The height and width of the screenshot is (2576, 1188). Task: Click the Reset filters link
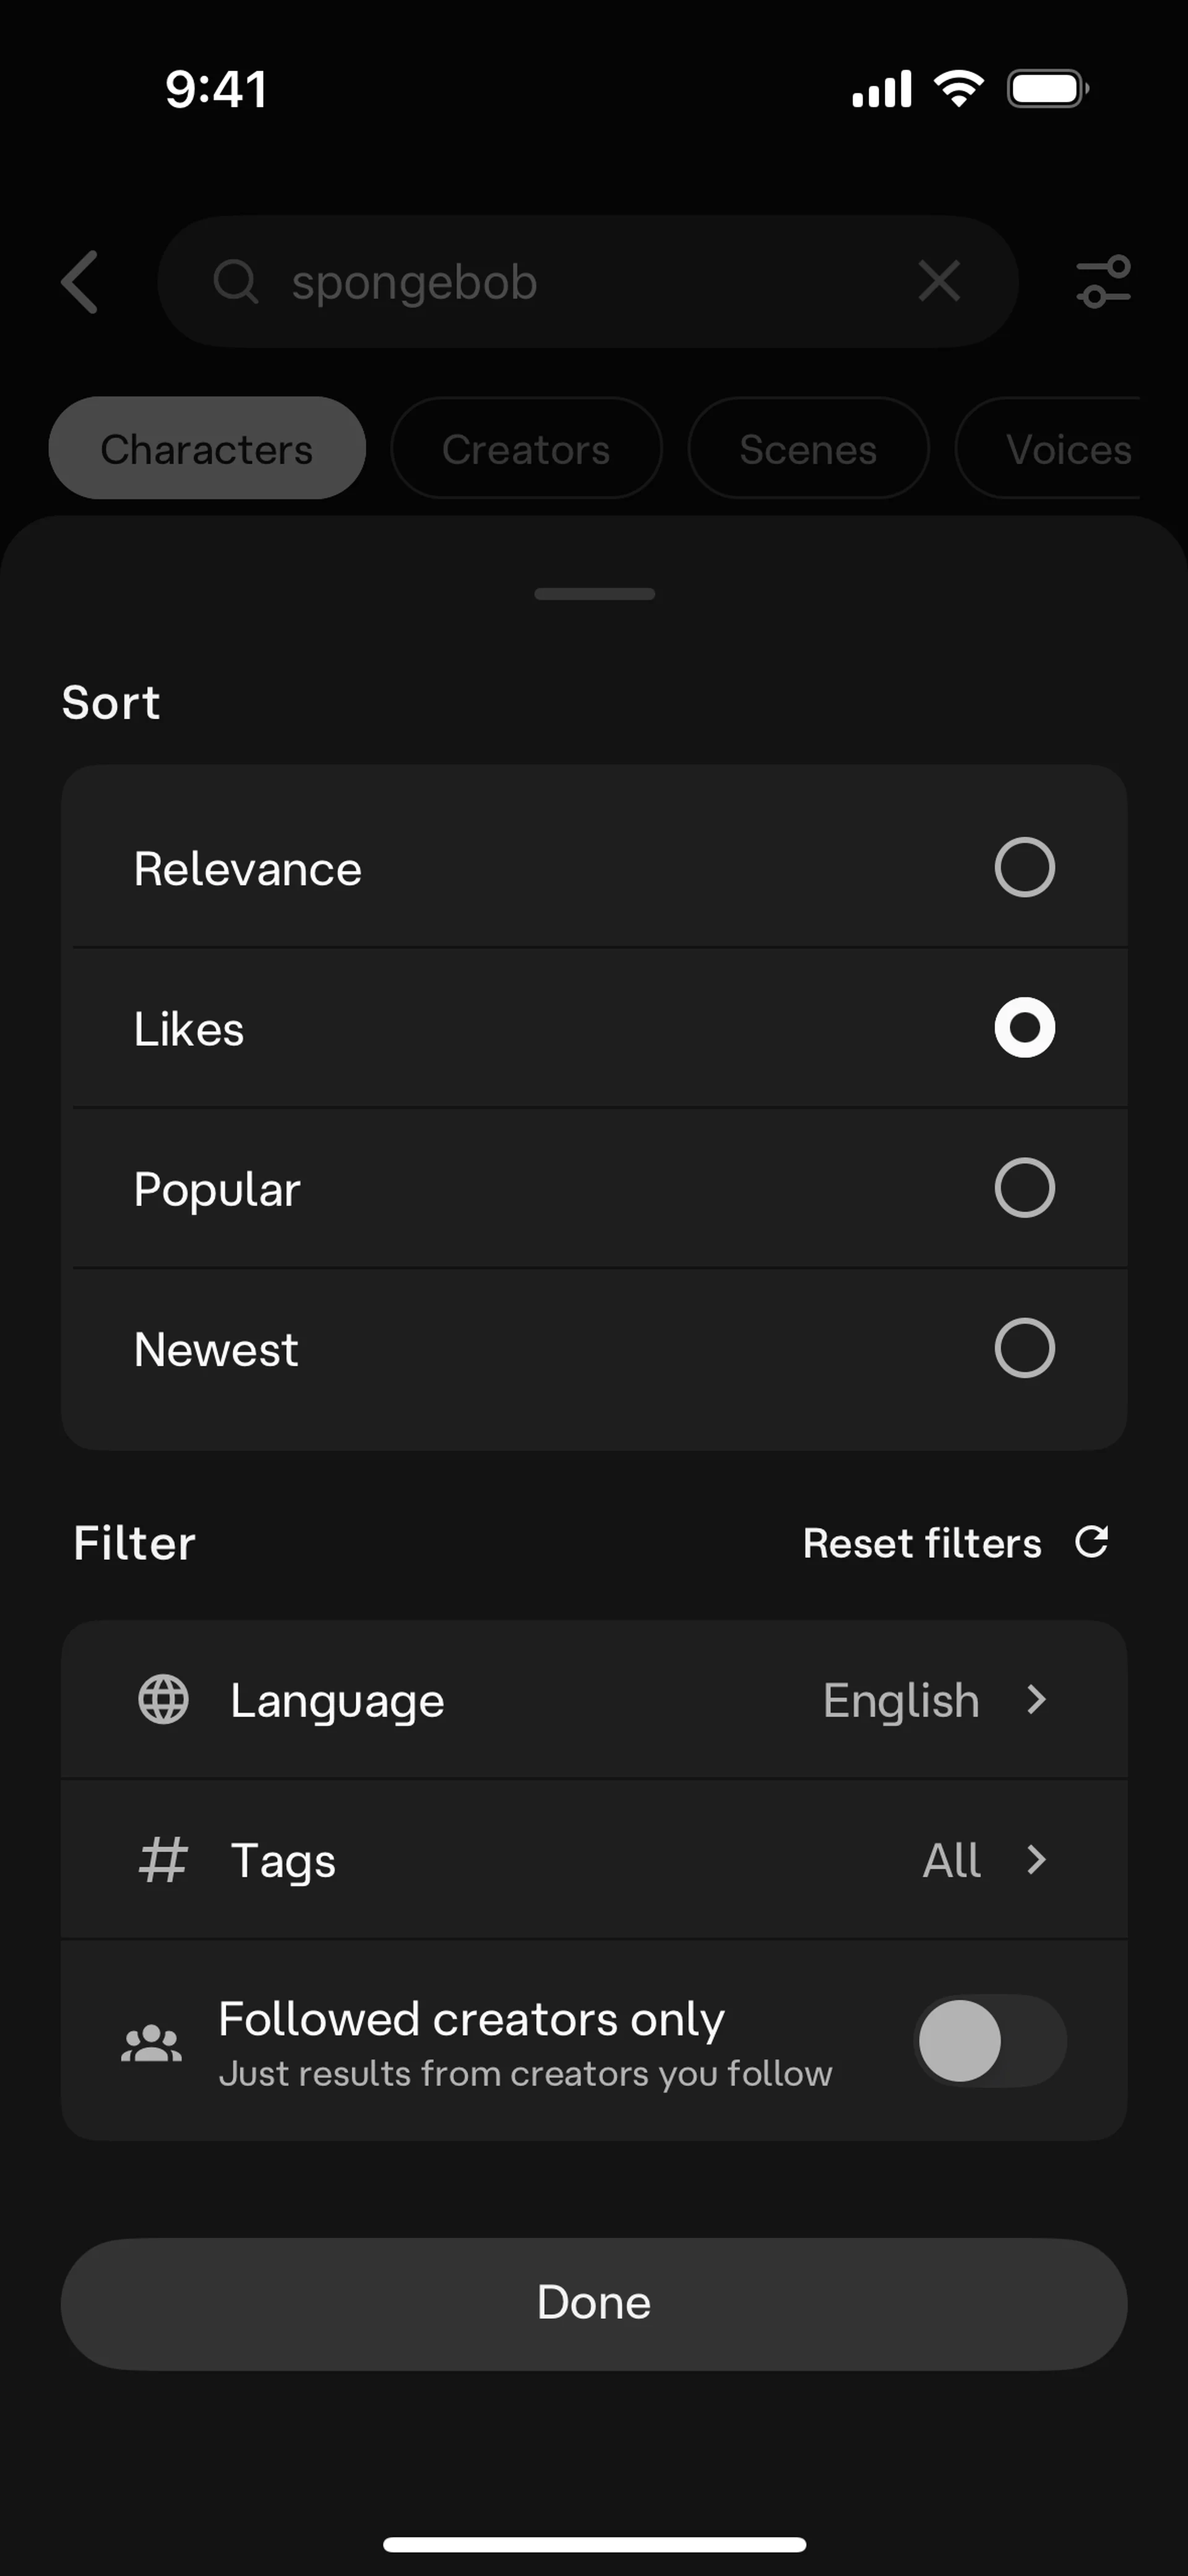922,1543
